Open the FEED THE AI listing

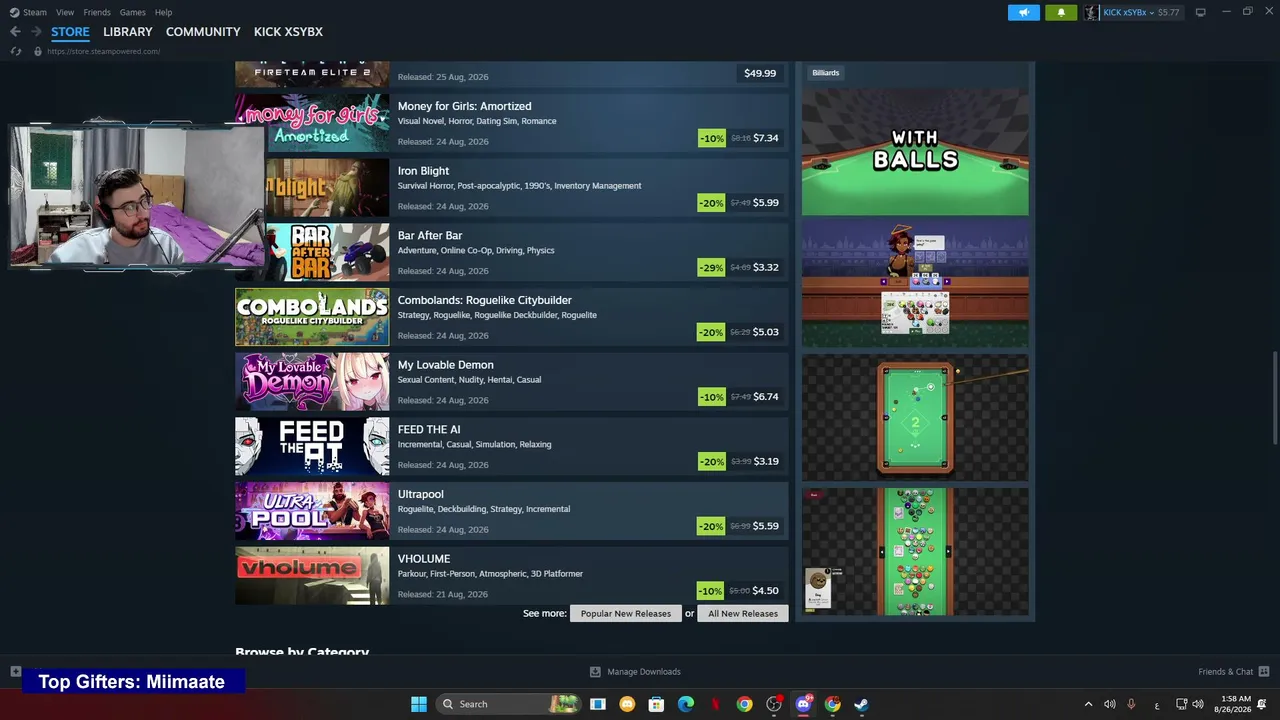(x=512, y=446)
